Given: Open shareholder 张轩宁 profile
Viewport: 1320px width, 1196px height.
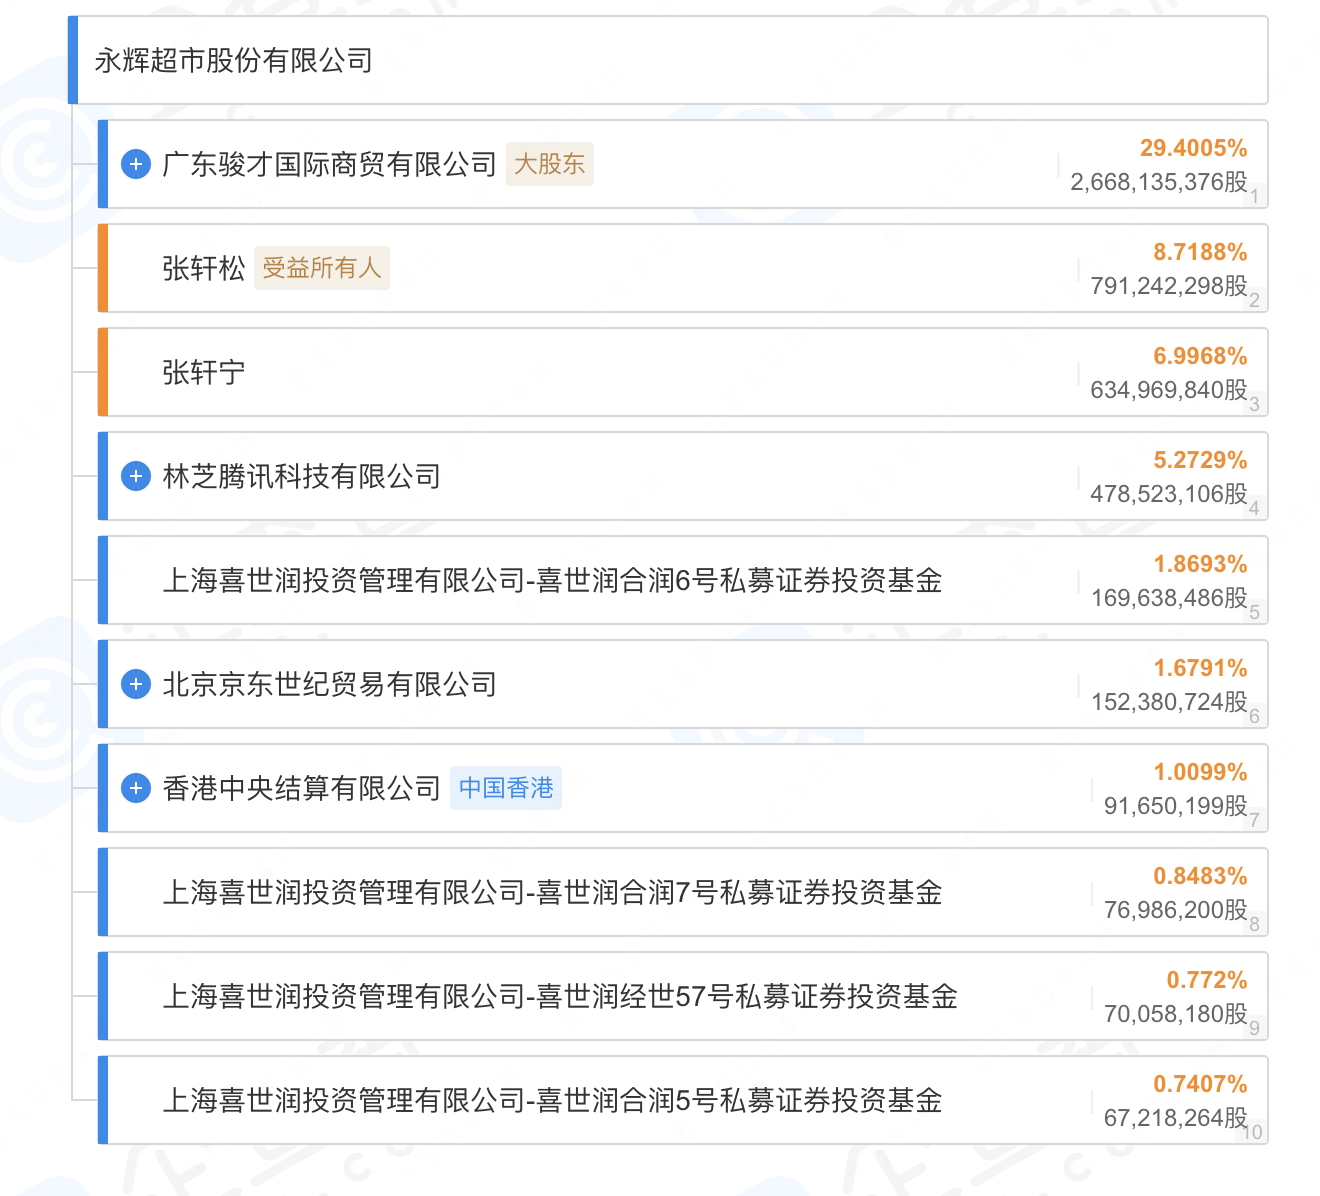Looking at the screenshot, I should 203,372.
